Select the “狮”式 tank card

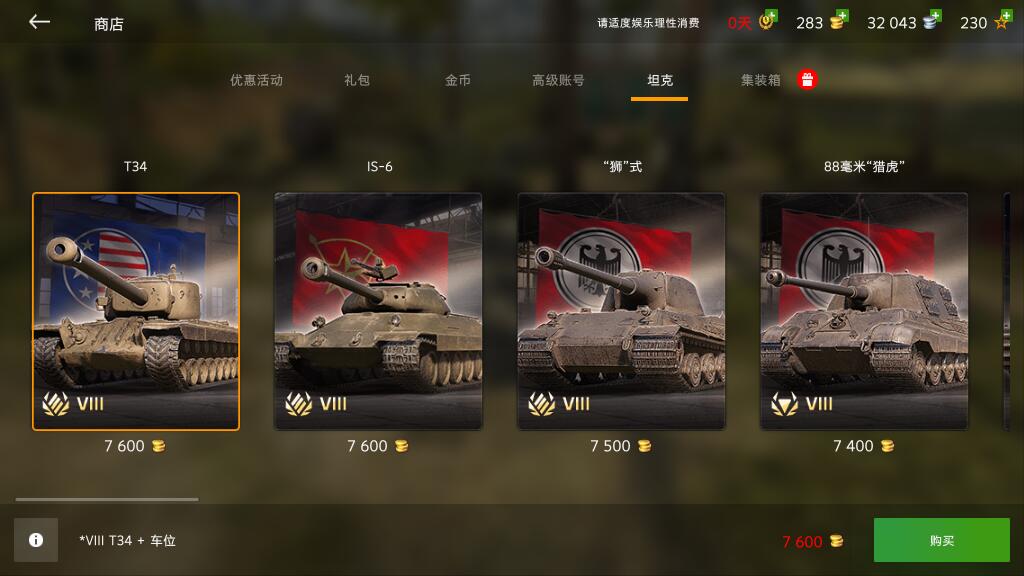622,312
